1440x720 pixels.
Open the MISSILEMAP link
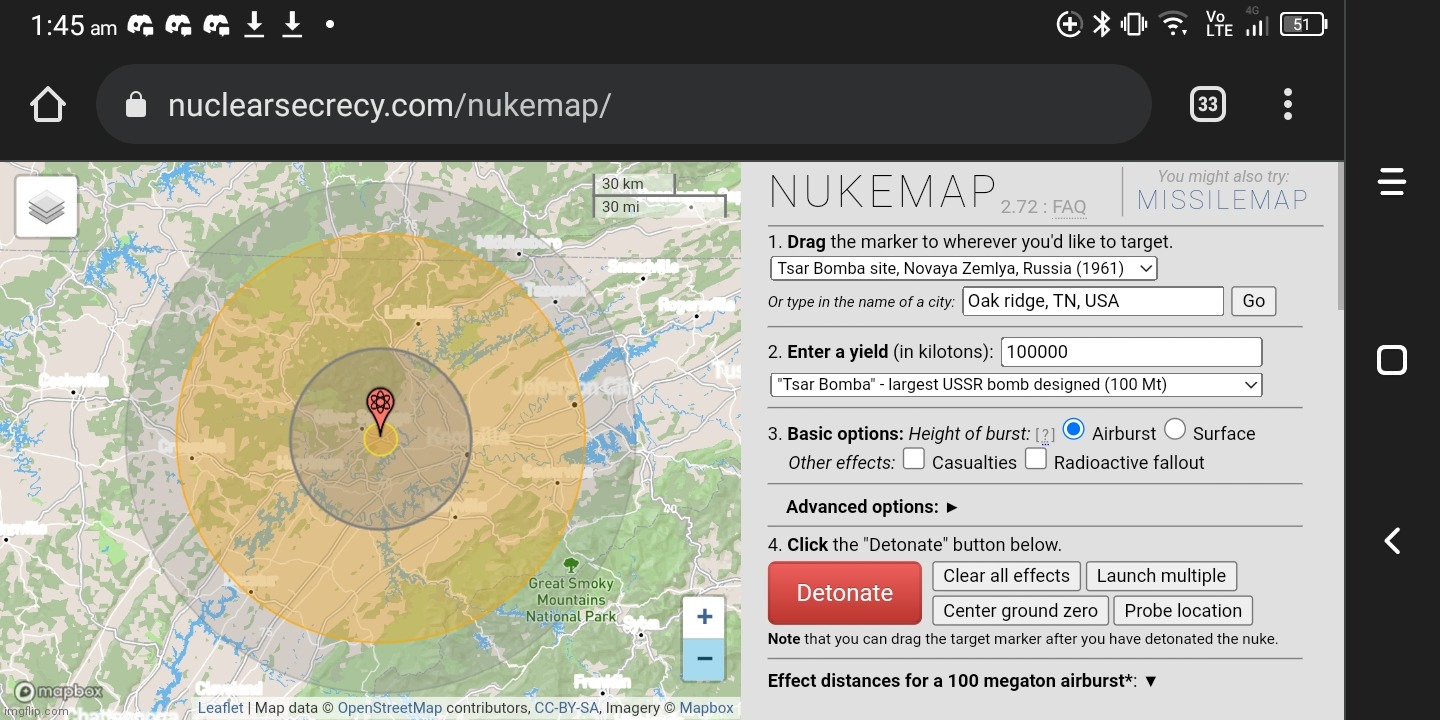(1222, 200)
